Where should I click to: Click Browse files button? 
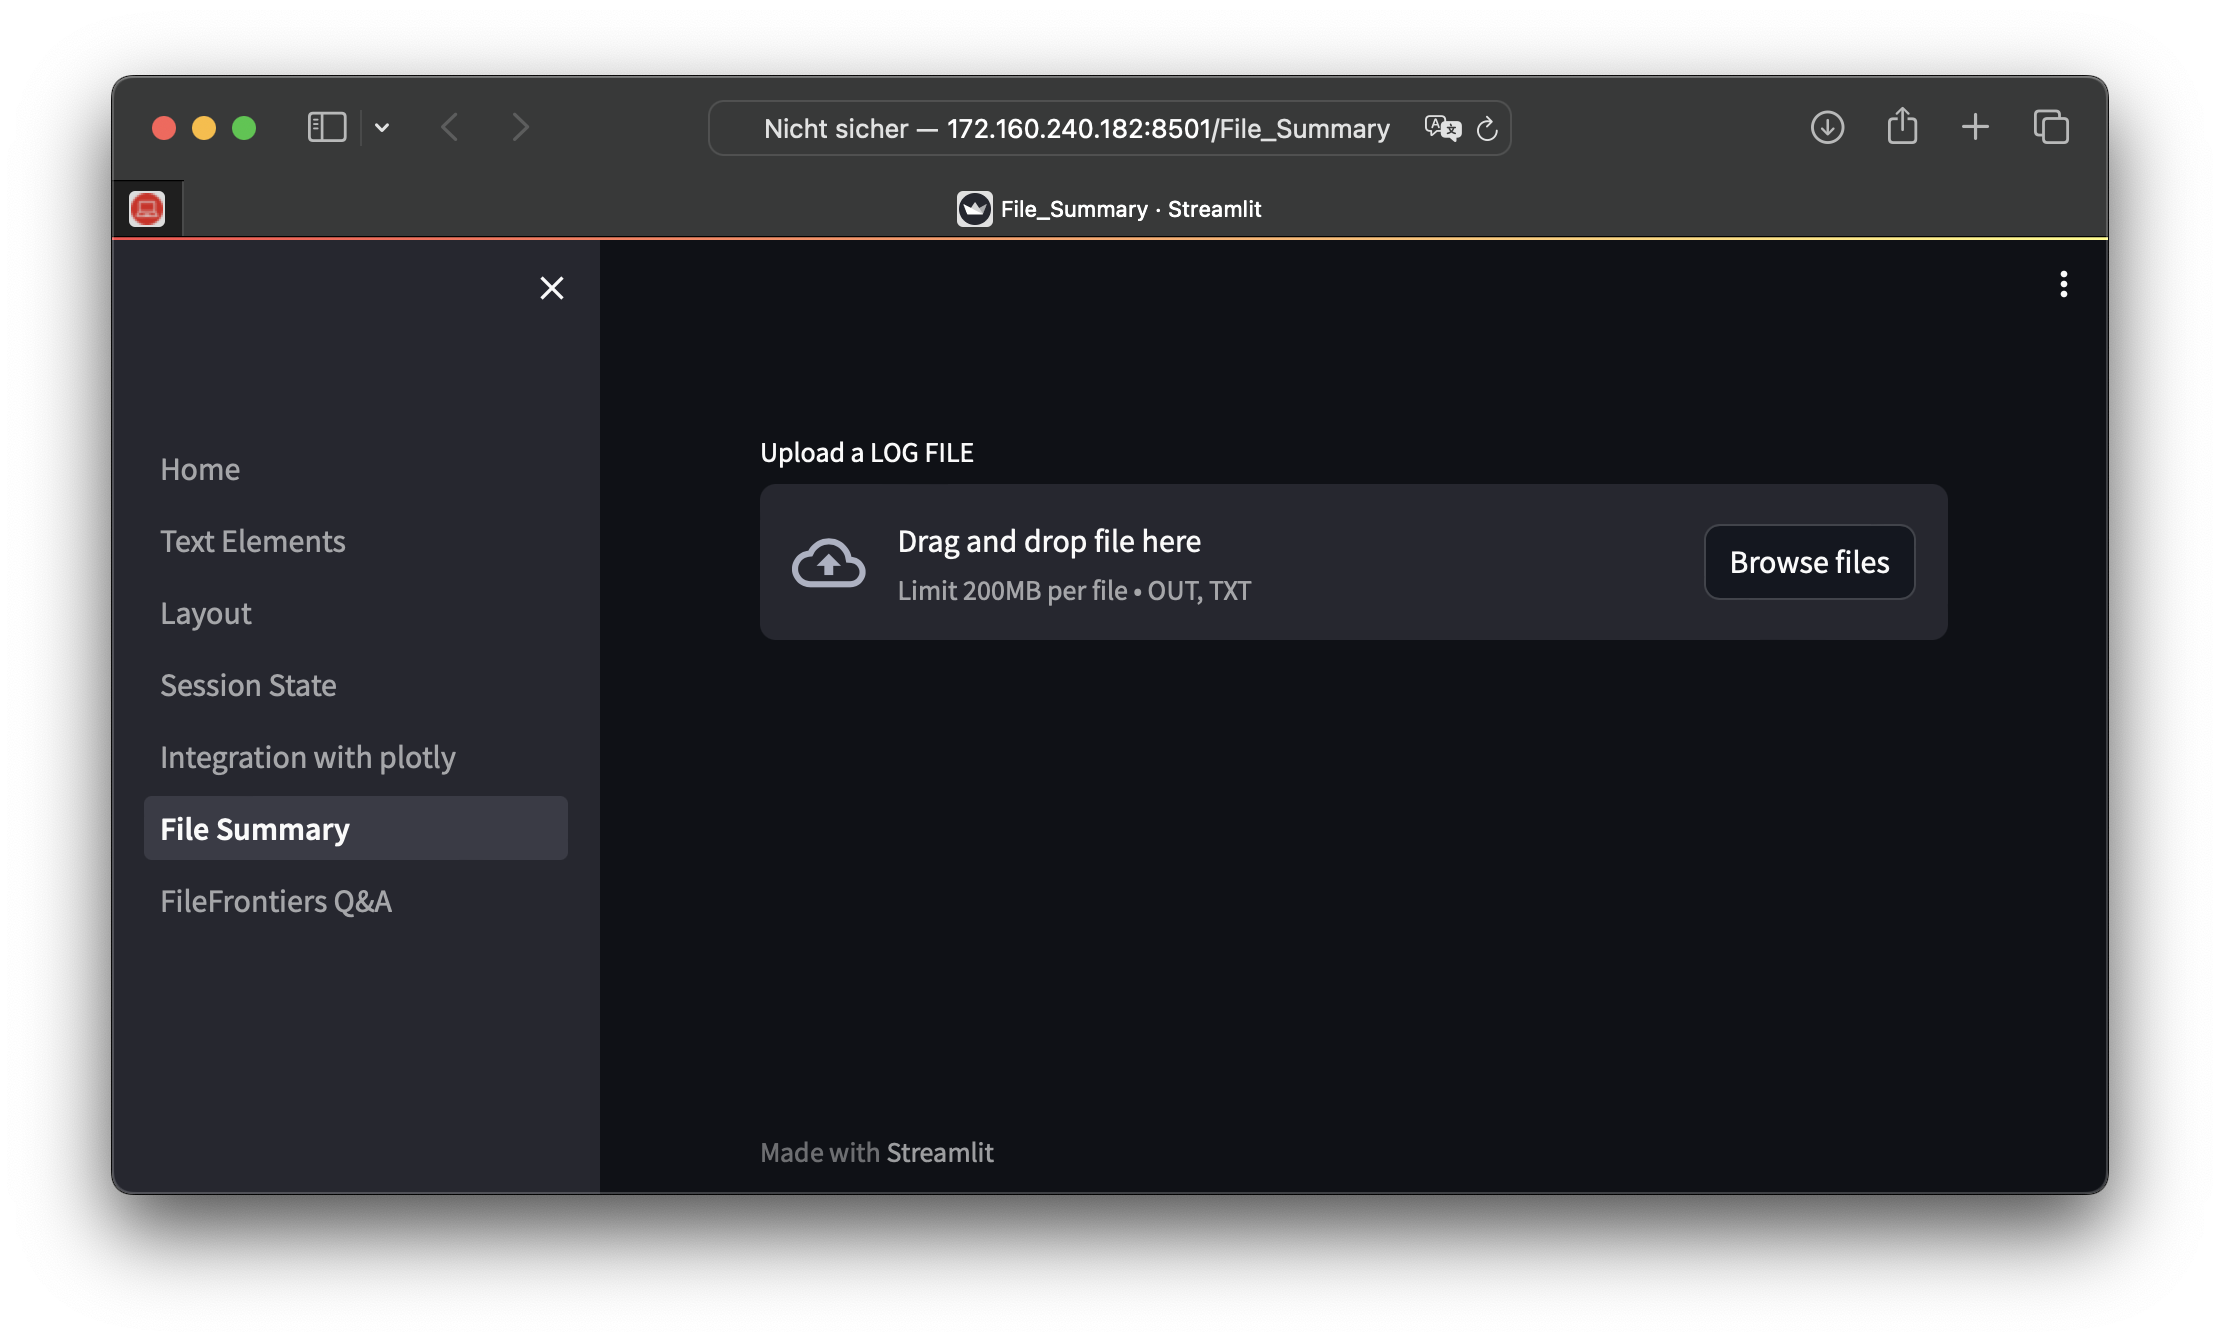(x=1809, y=562)
